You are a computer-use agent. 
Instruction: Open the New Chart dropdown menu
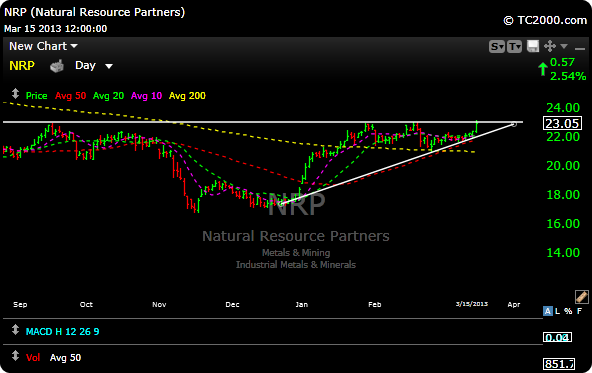click(x=43, y=46)
